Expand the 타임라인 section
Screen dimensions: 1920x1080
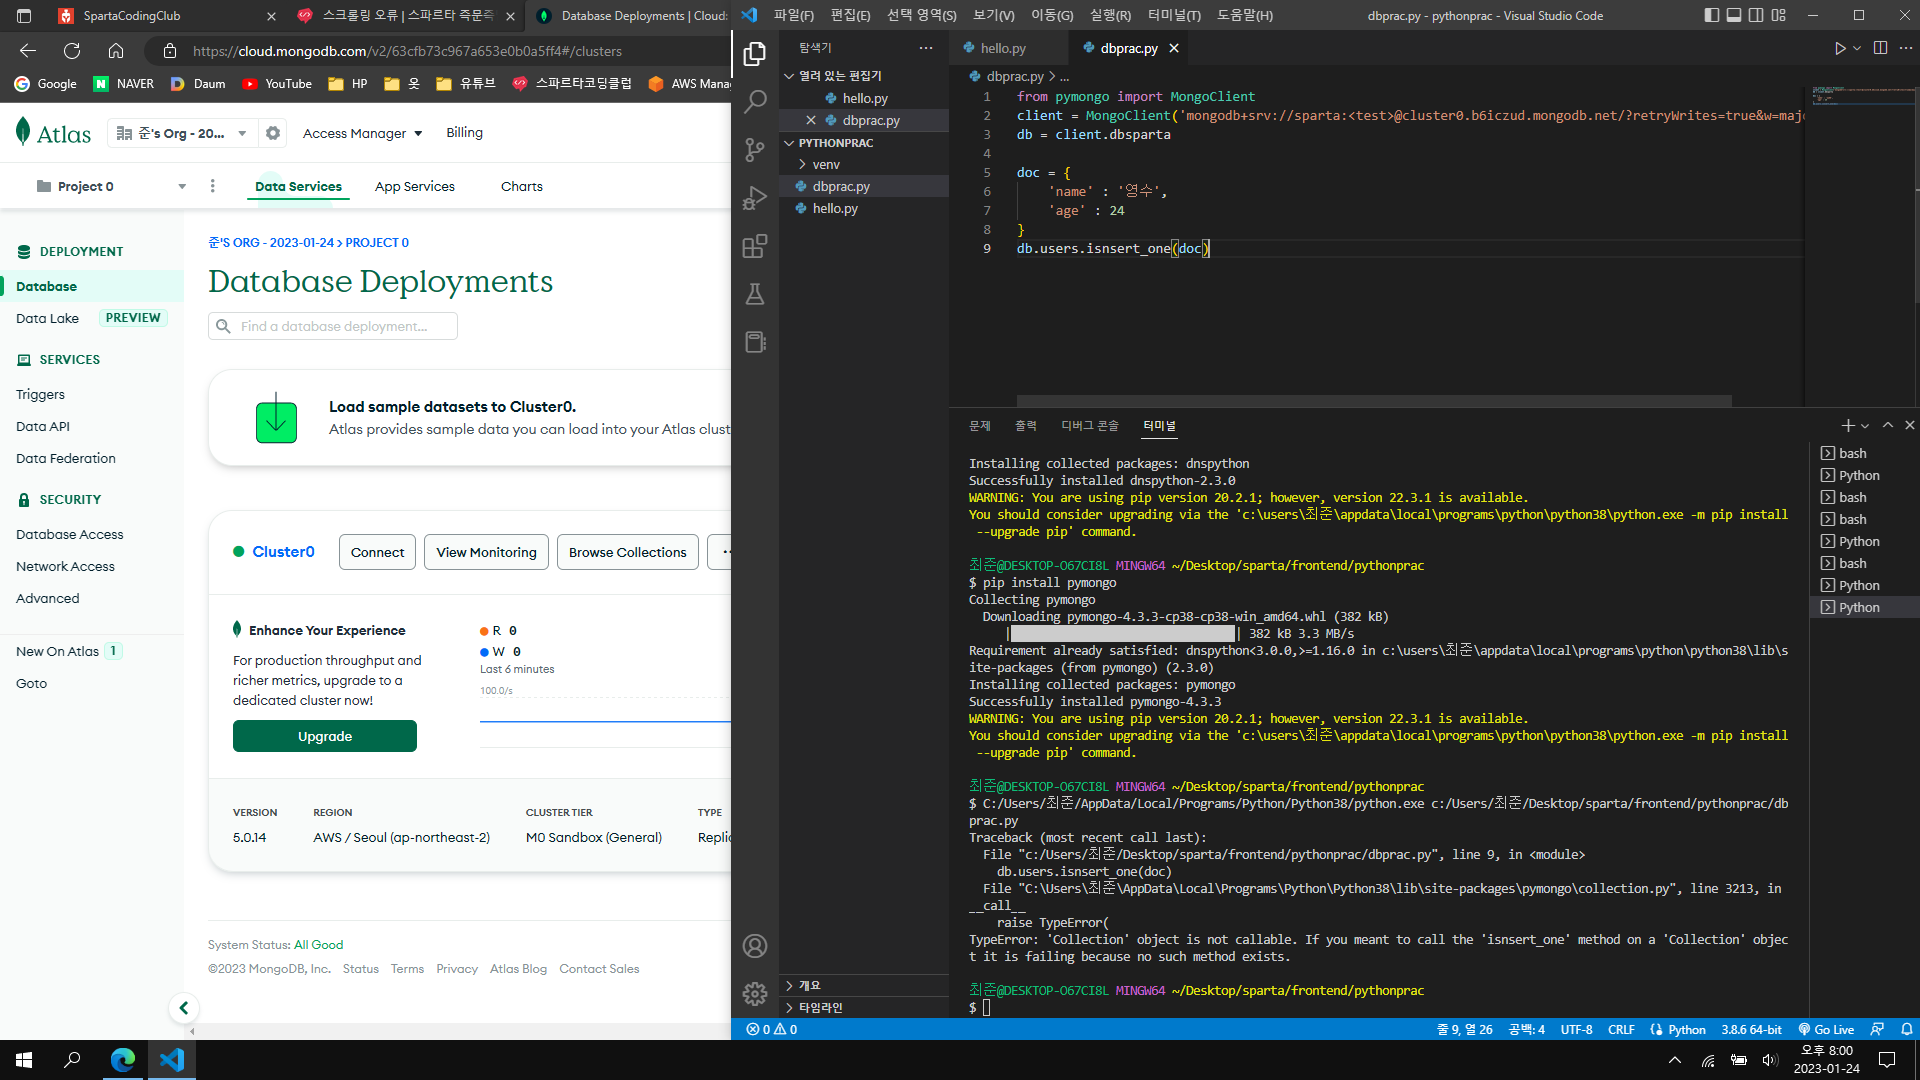(x=864, y=1008)
